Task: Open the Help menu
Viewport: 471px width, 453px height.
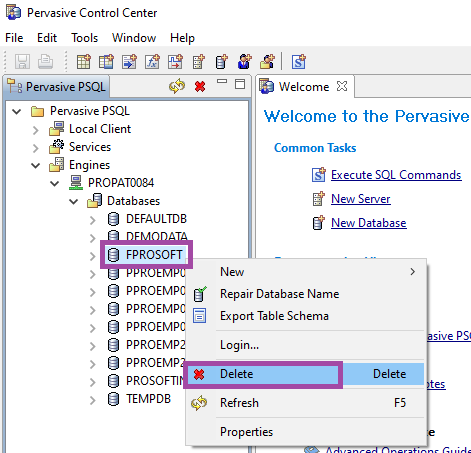Action: (182, 38)
